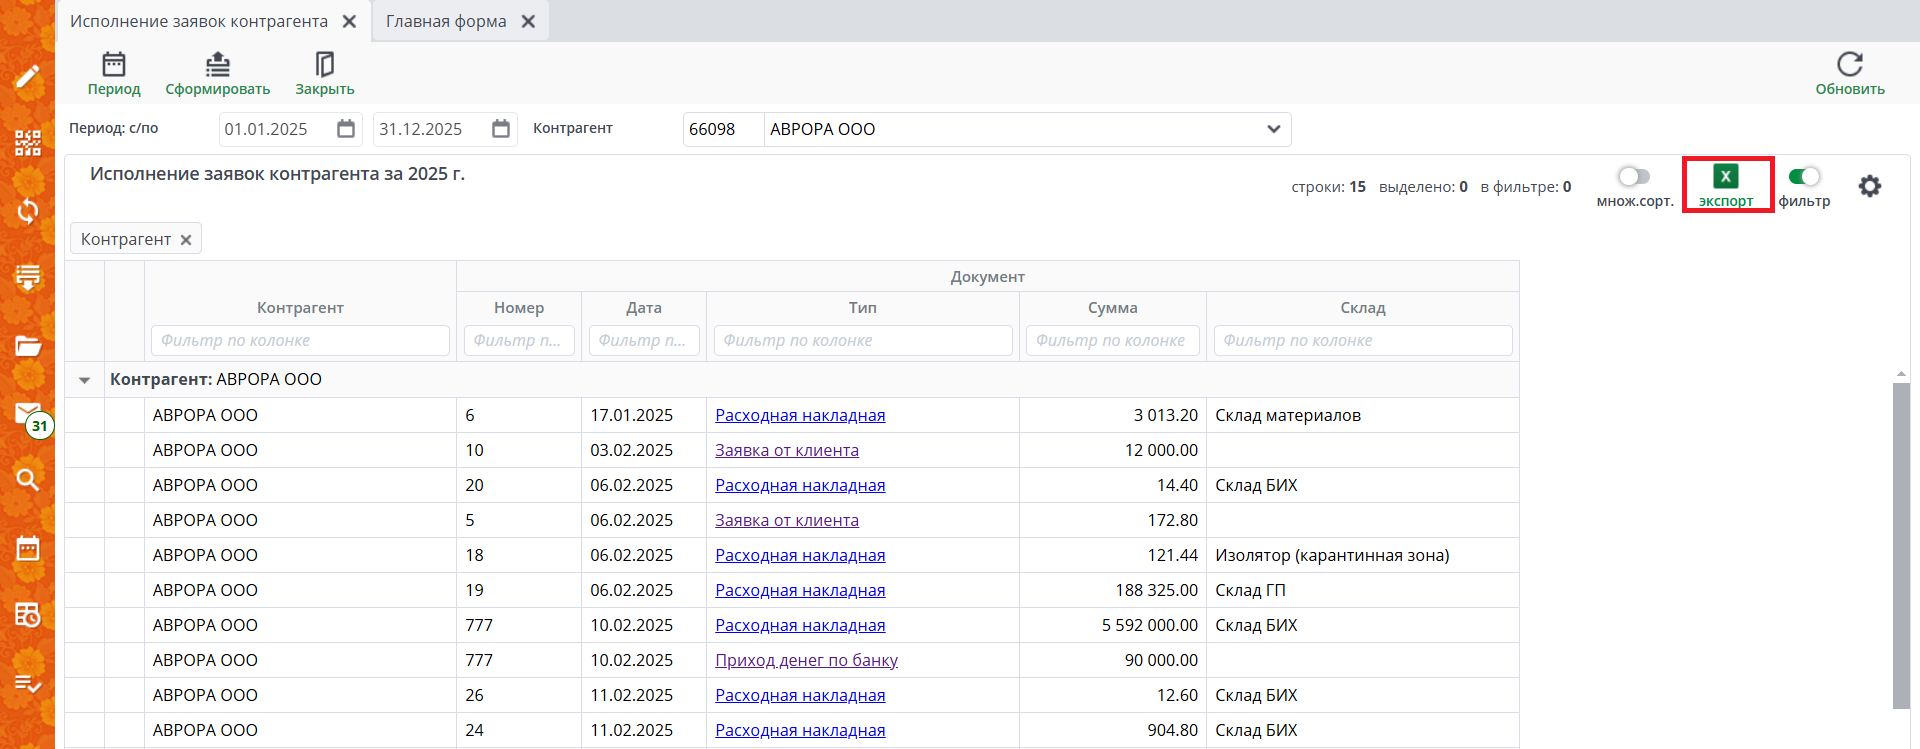Remove the Контрагент grouping chip
Viewport: 1920px width, 749px height.
[x=186, y=240]
